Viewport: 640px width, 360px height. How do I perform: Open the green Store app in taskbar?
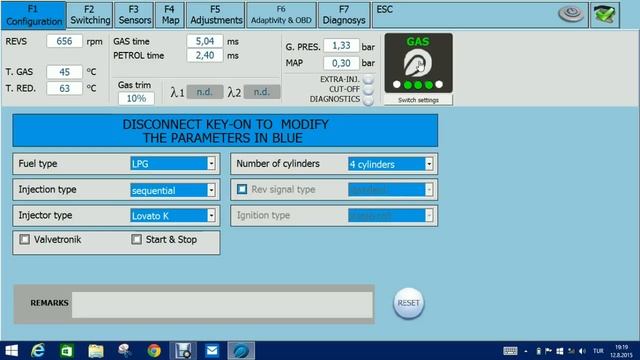pos(67,351)
